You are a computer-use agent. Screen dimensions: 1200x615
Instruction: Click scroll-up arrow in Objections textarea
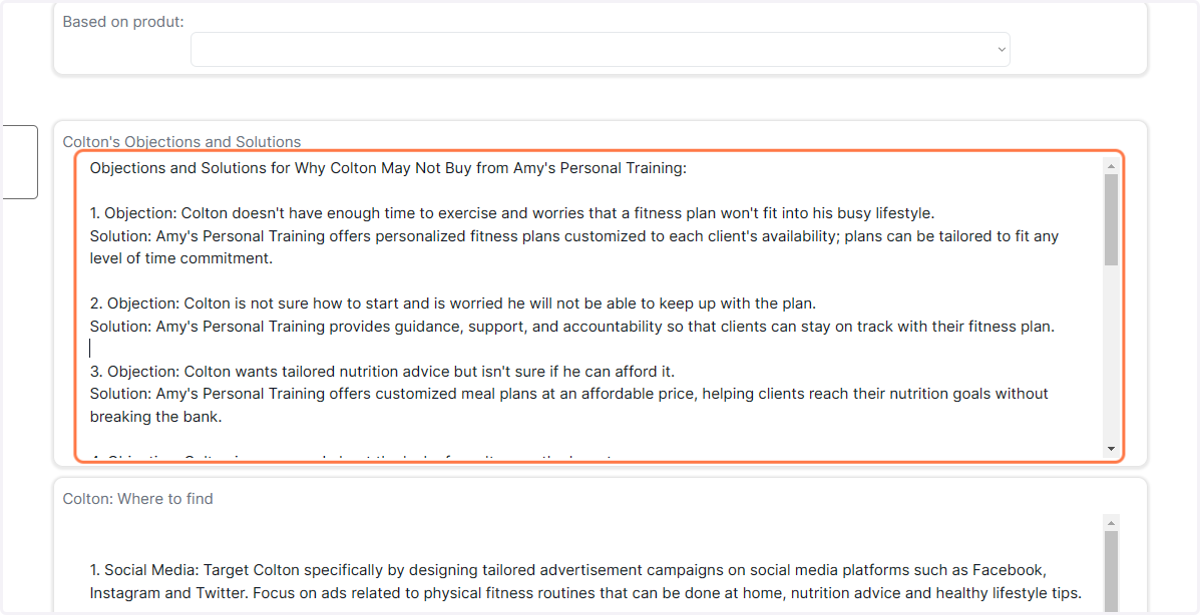tap(1111, 165)
